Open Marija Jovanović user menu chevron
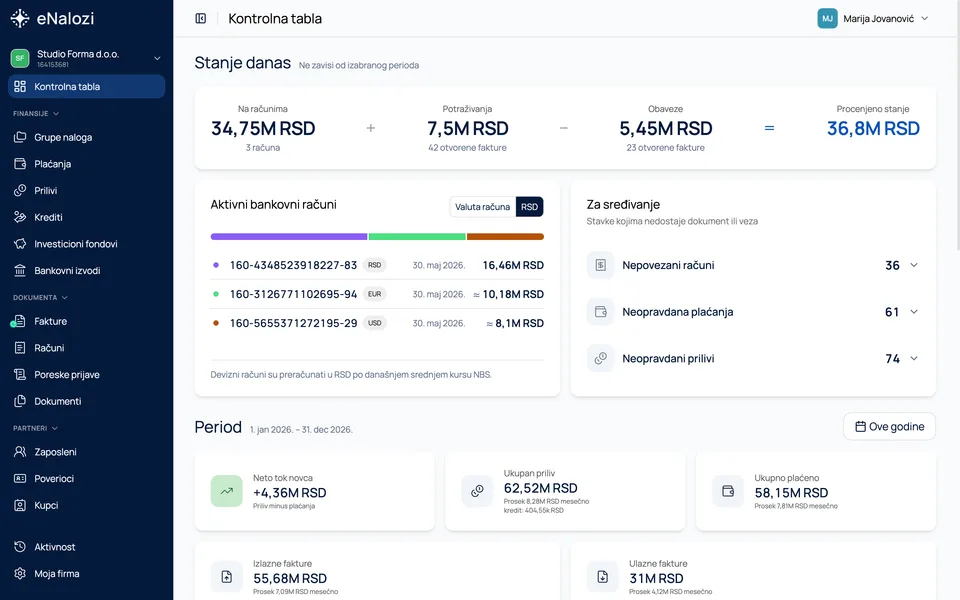The width and height of the screenshot is (960, 600). pyautogui.click(x=924, y=18)
